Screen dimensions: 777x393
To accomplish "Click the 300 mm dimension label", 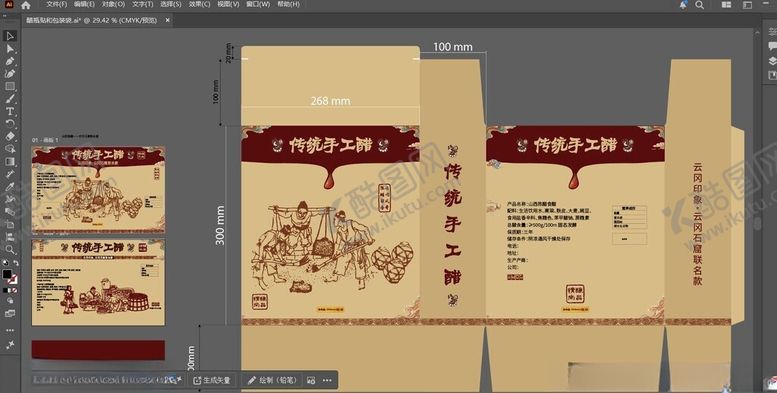I will (x=220, y=225).
